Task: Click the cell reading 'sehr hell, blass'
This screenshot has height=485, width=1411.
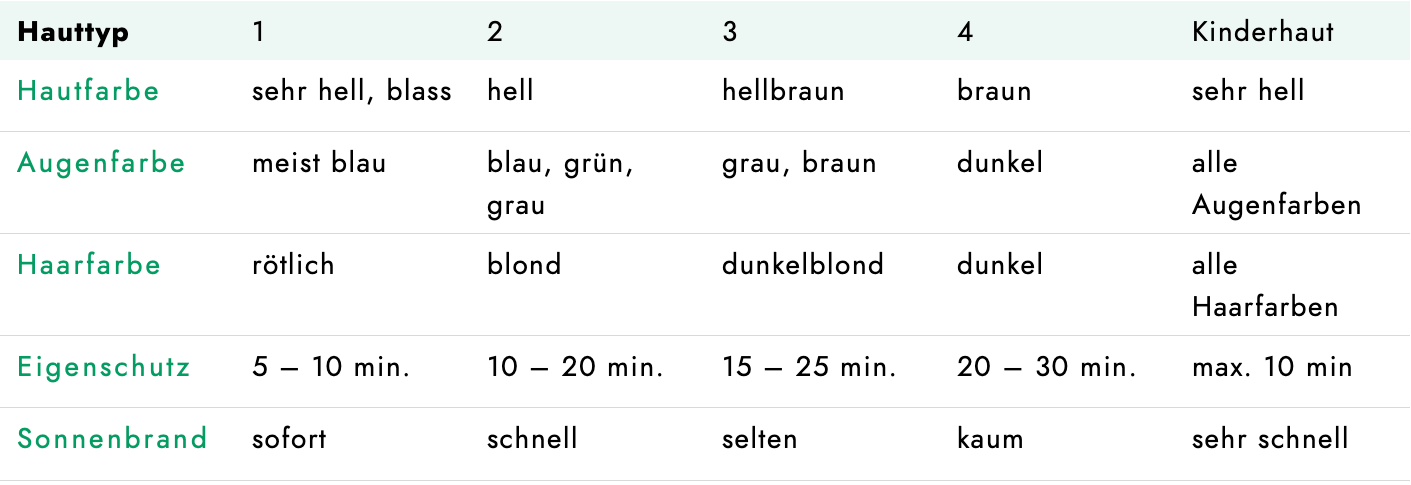Action: pyautogui.click(x=352, y=91)
